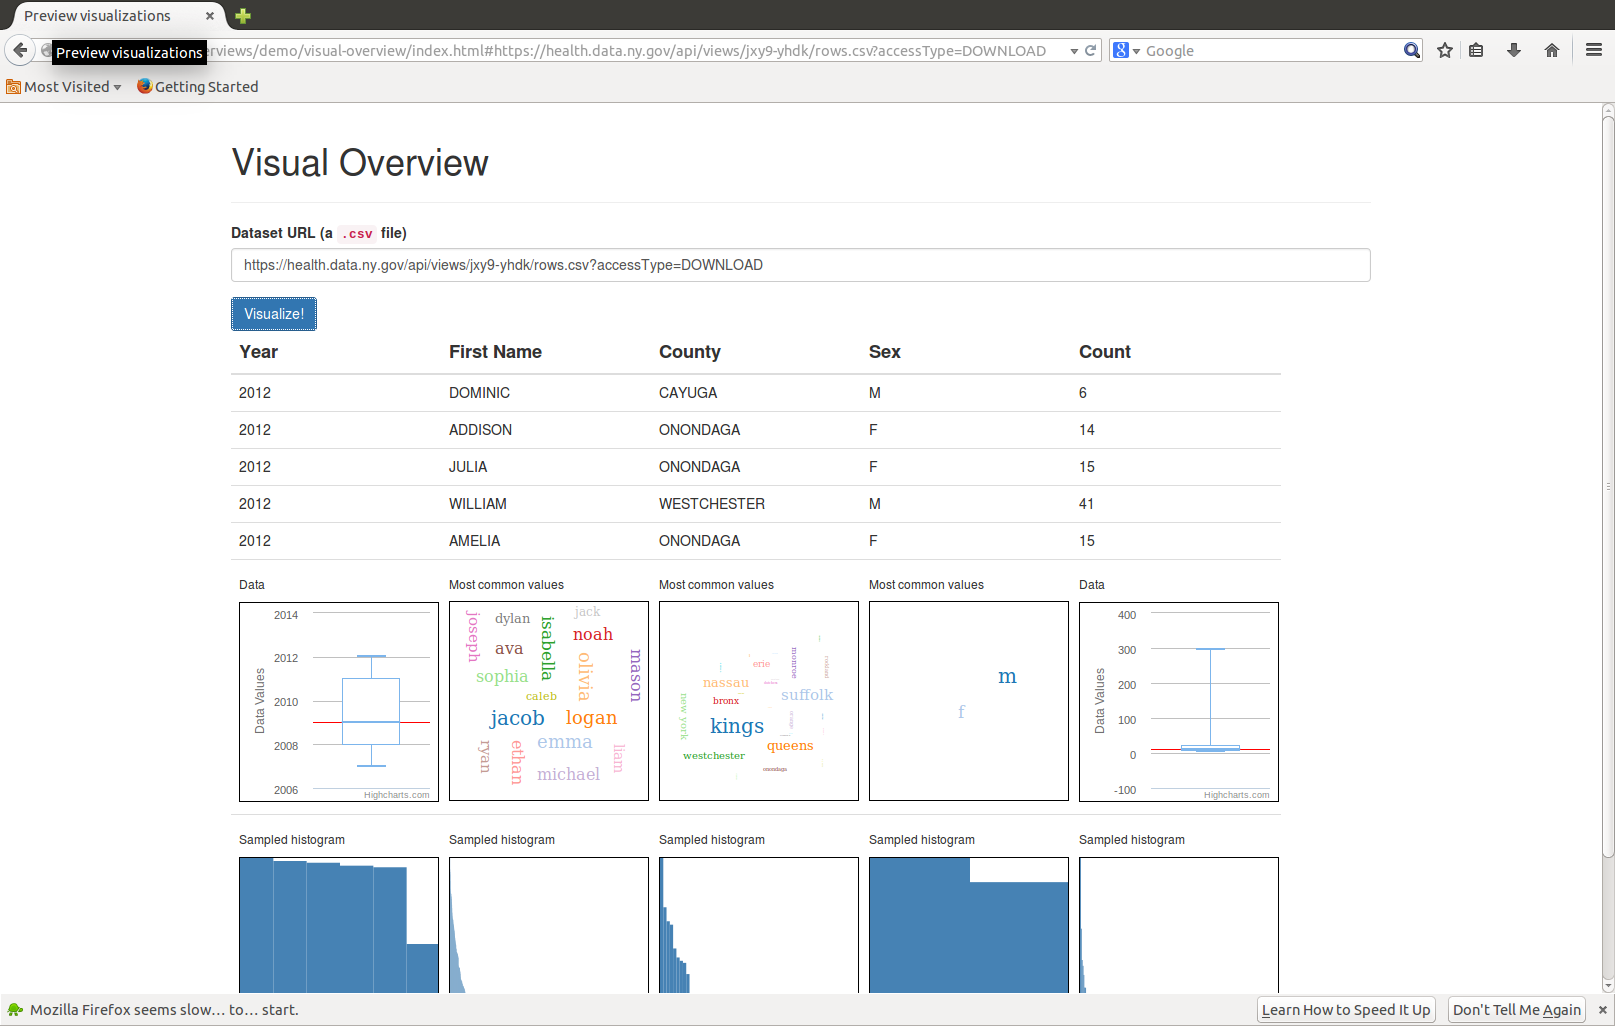This screenshot has height=1027, width=1616.
Task: Select the WILLIAM name cell
Action: point(477,504)
